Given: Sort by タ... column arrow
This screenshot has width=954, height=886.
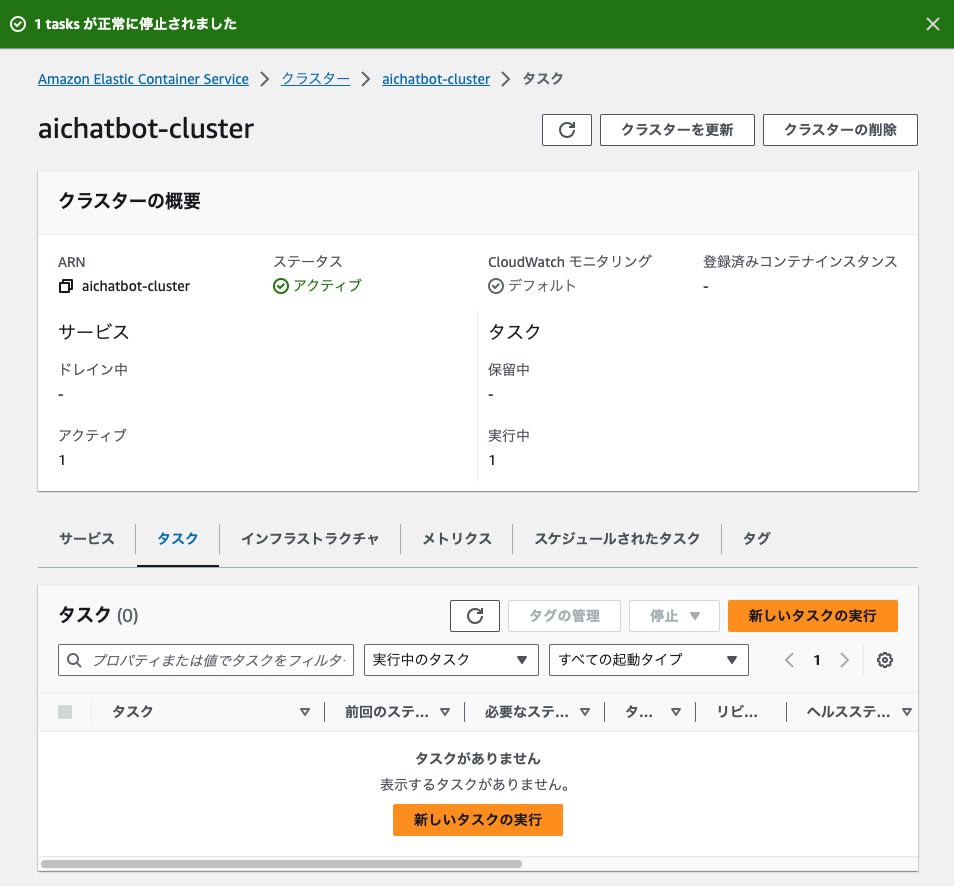Looking at the screenshot, I should point(675,712).
